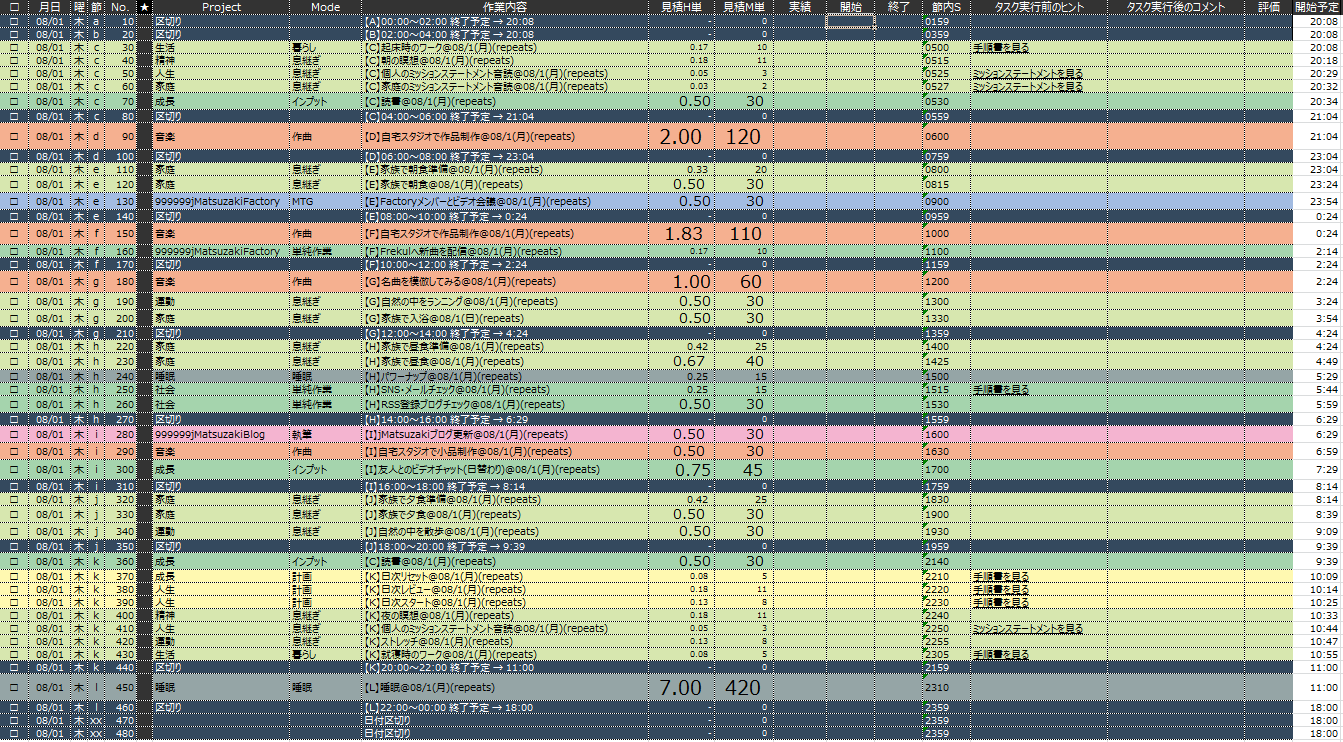1343x742 pixels.
Task: Select 節内S cell 0600 in row No. 90
Action: click(x=946, y=136)
